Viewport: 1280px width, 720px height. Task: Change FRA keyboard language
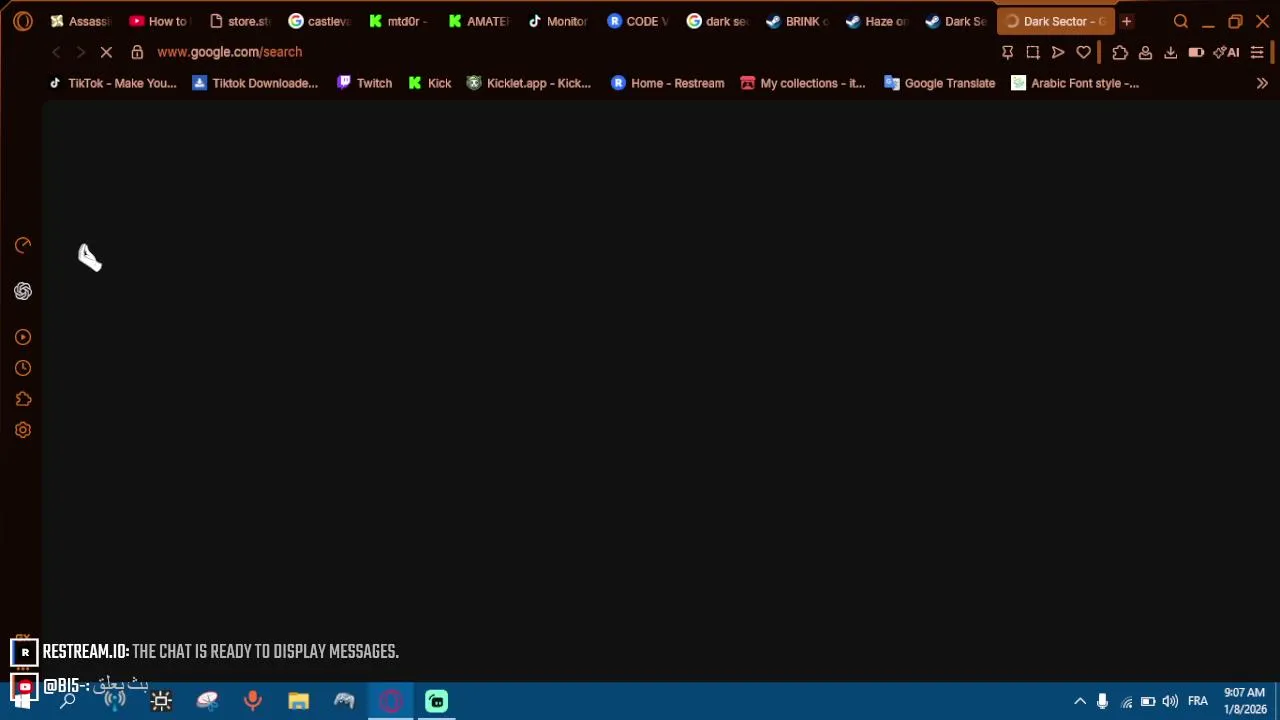coord(1198,701)
